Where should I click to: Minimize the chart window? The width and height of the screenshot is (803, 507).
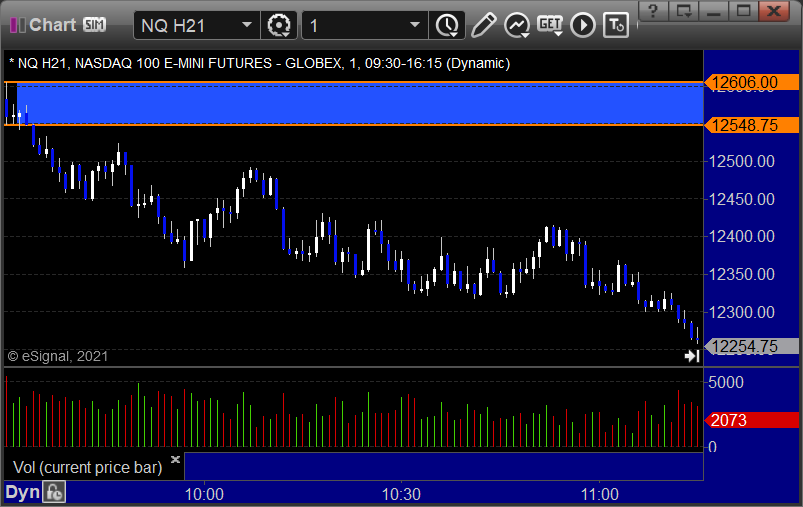tap(713, 10)
